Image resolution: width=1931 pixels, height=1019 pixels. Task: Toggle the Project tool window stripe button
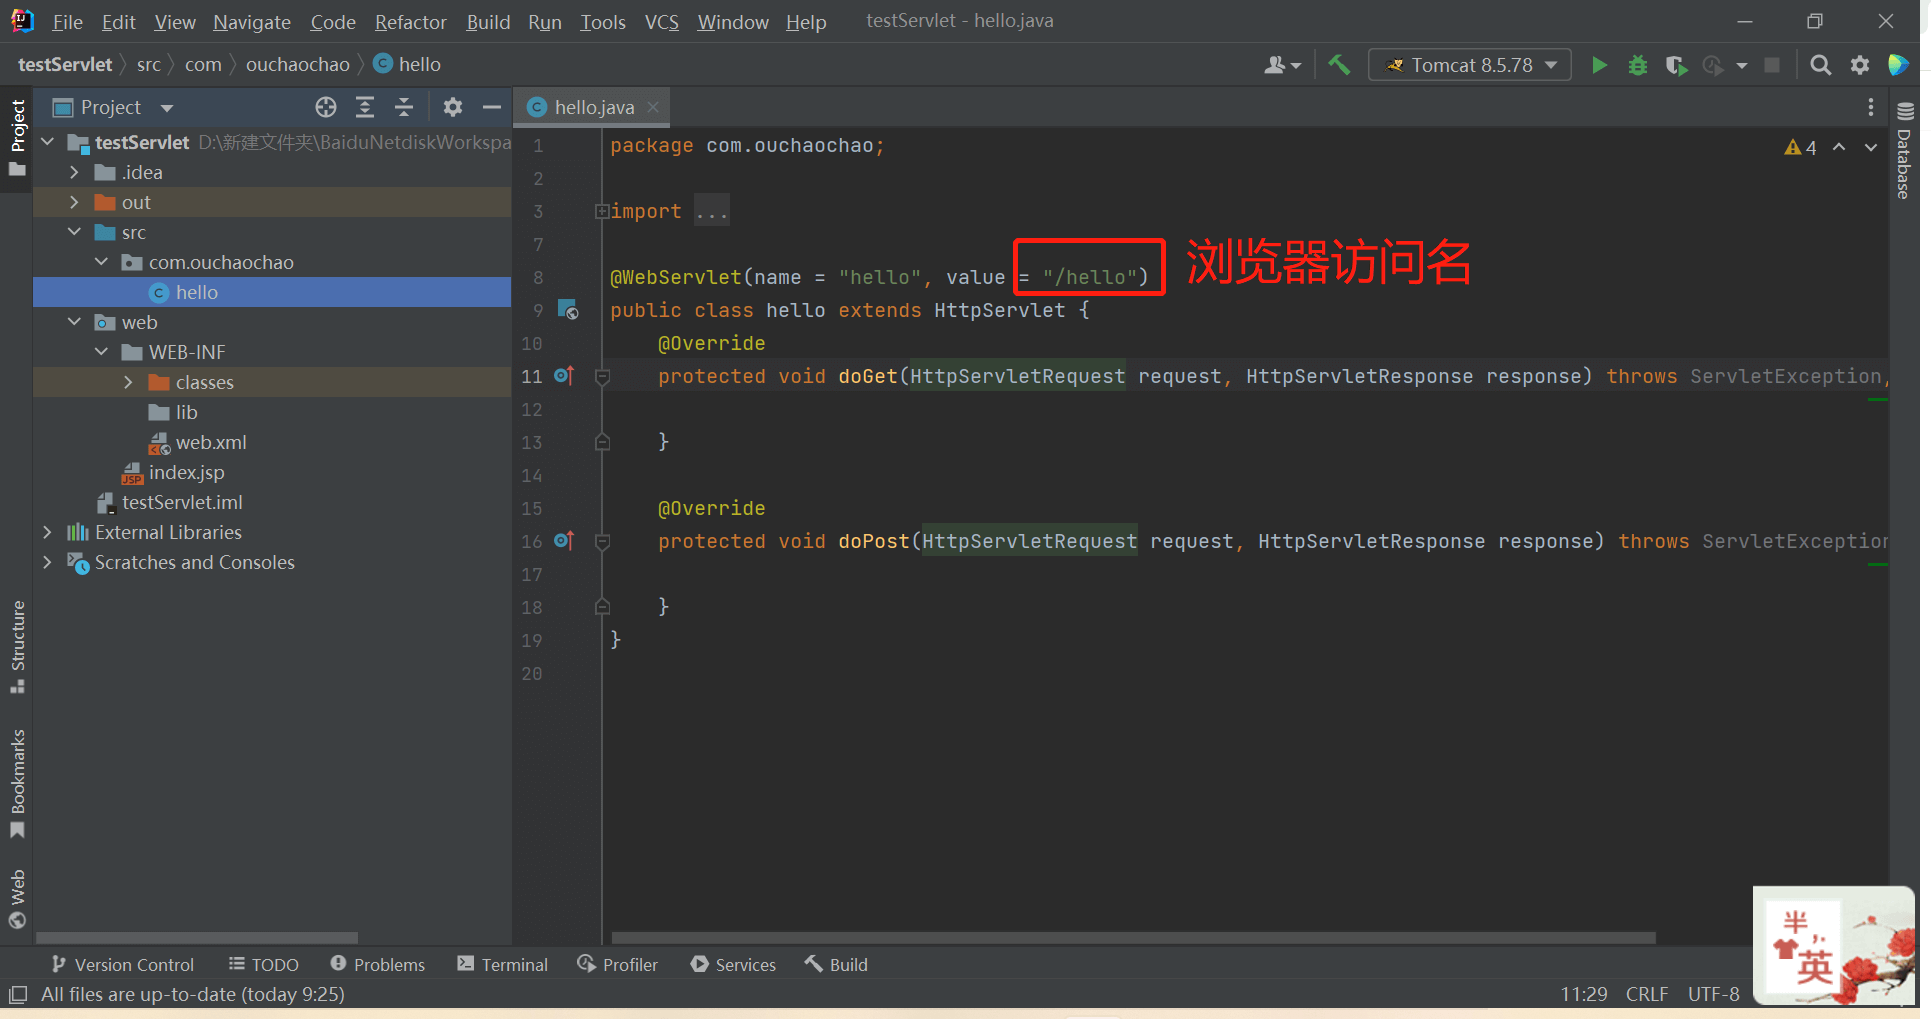(17, 138)
